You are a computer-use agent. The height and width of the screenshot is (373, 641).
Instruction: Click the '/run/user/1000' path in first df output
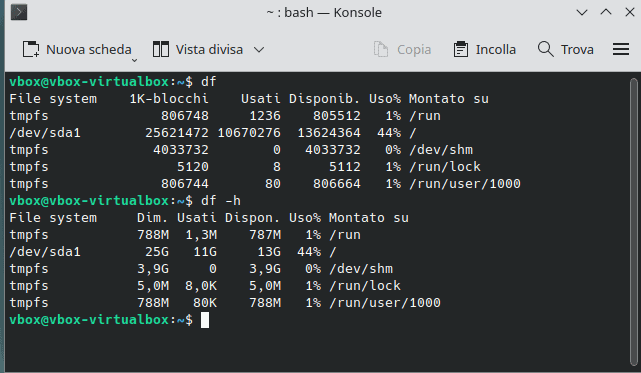pyautogui.click(x=465, y=184)
